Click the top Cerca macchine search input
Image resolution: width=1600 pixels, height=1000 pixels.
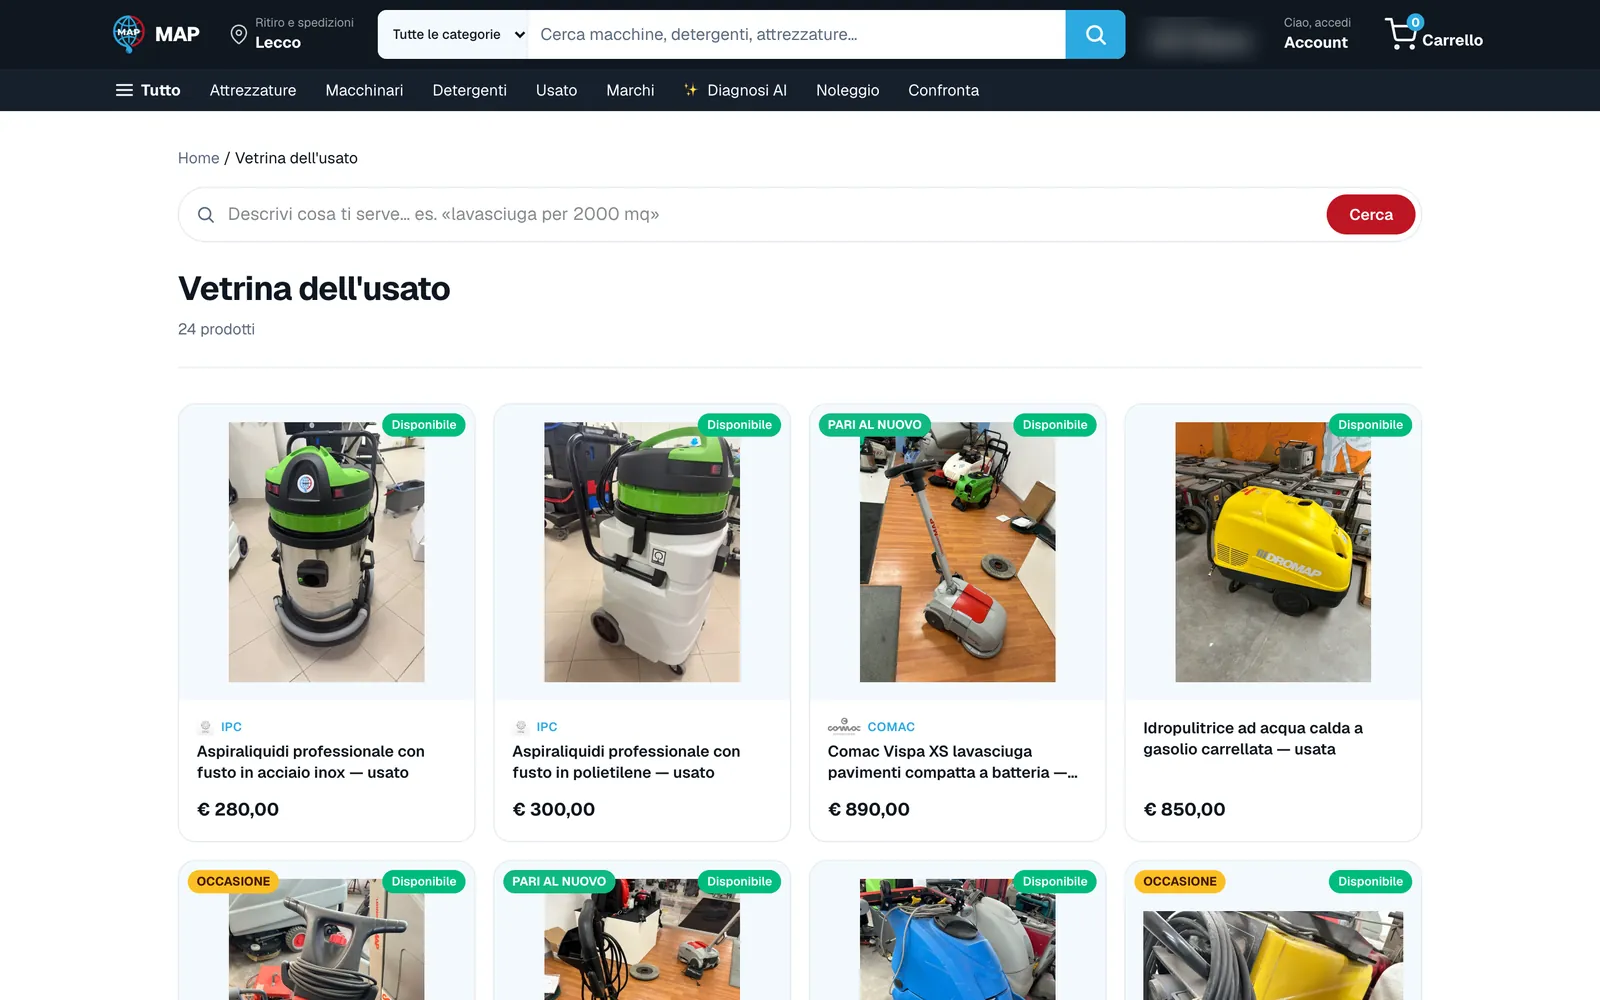[797, 34]
